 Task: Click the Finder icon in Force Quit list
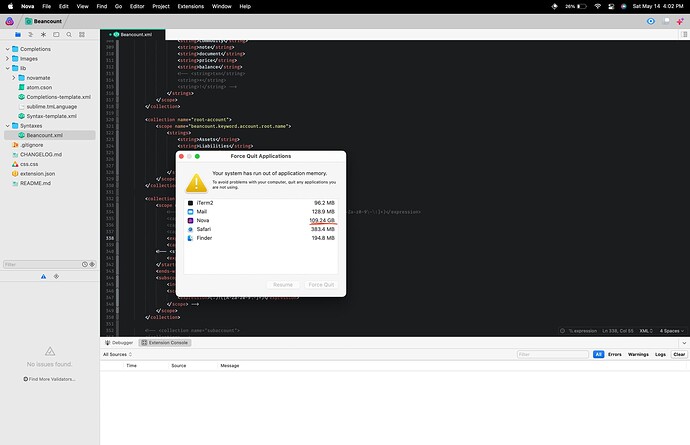pyautogui.click(x=191, y=238)
